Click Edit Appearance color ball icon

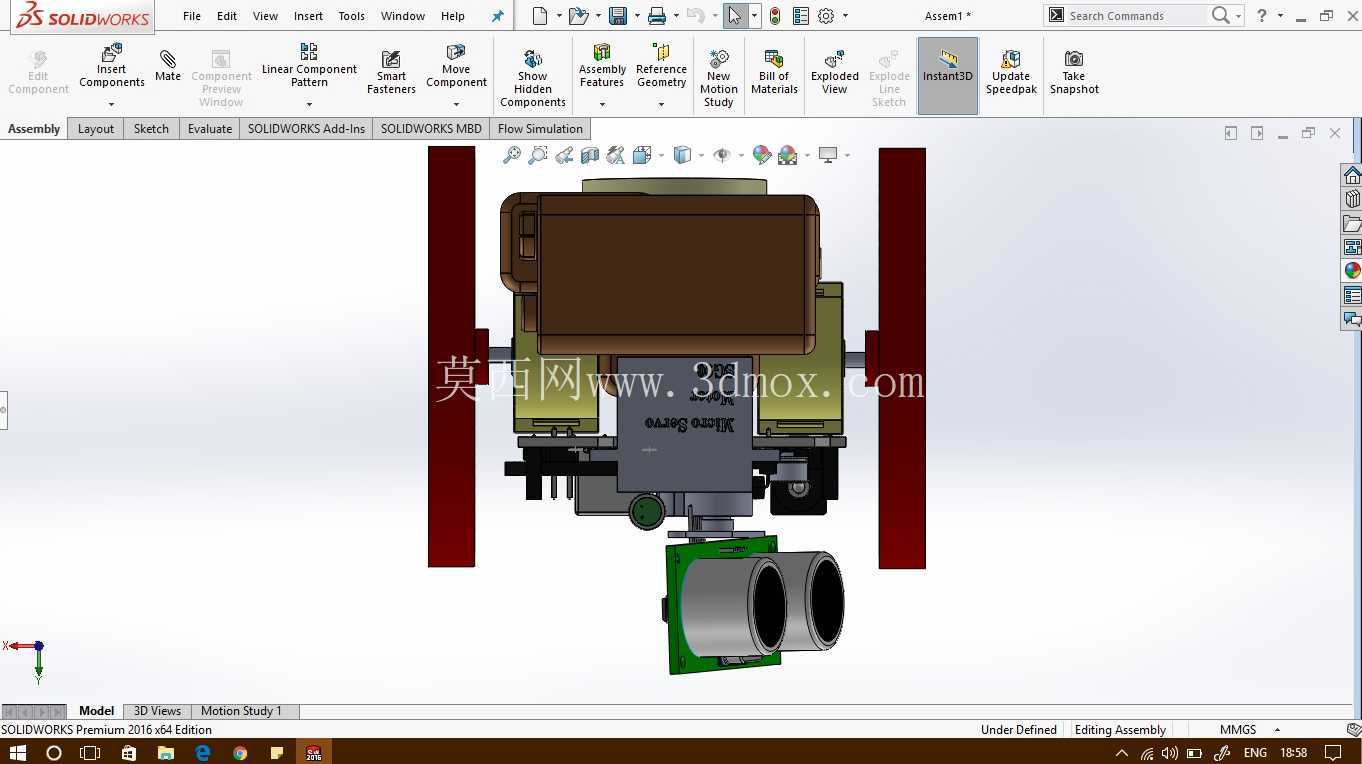point(762,155)
